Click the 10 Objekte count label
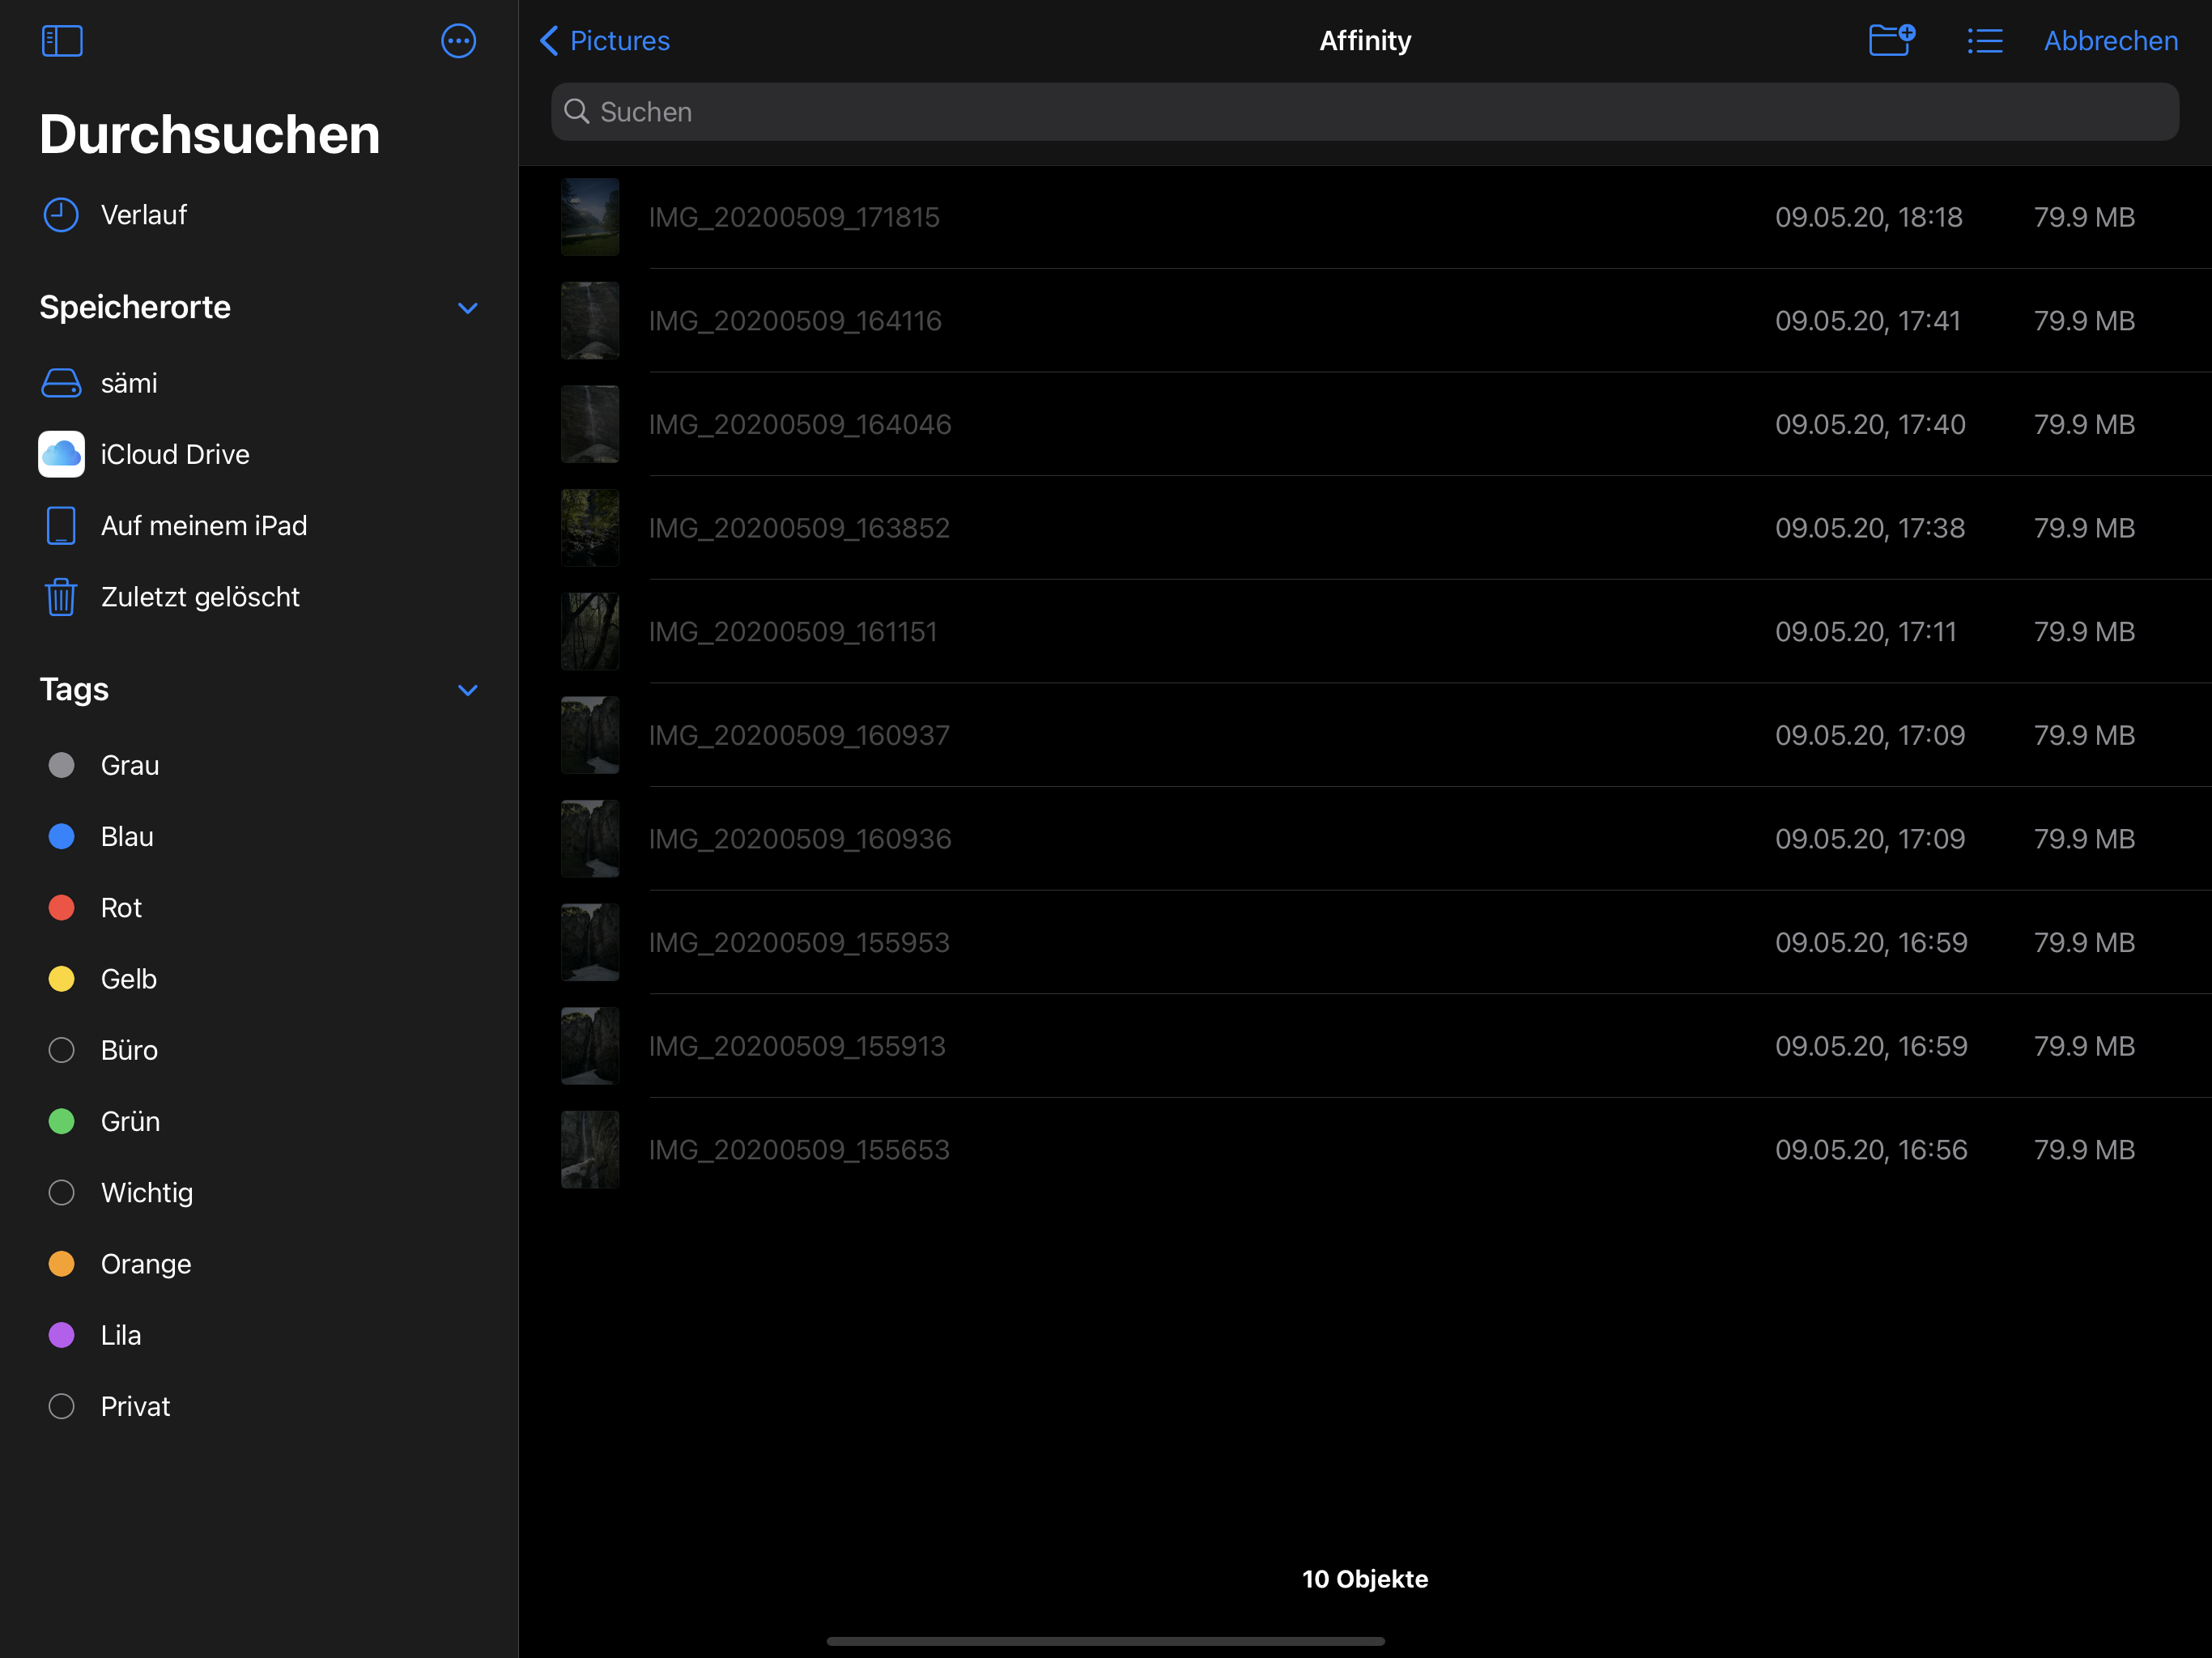Screen dimensions: 2212x1658 pos(1364,1579)
